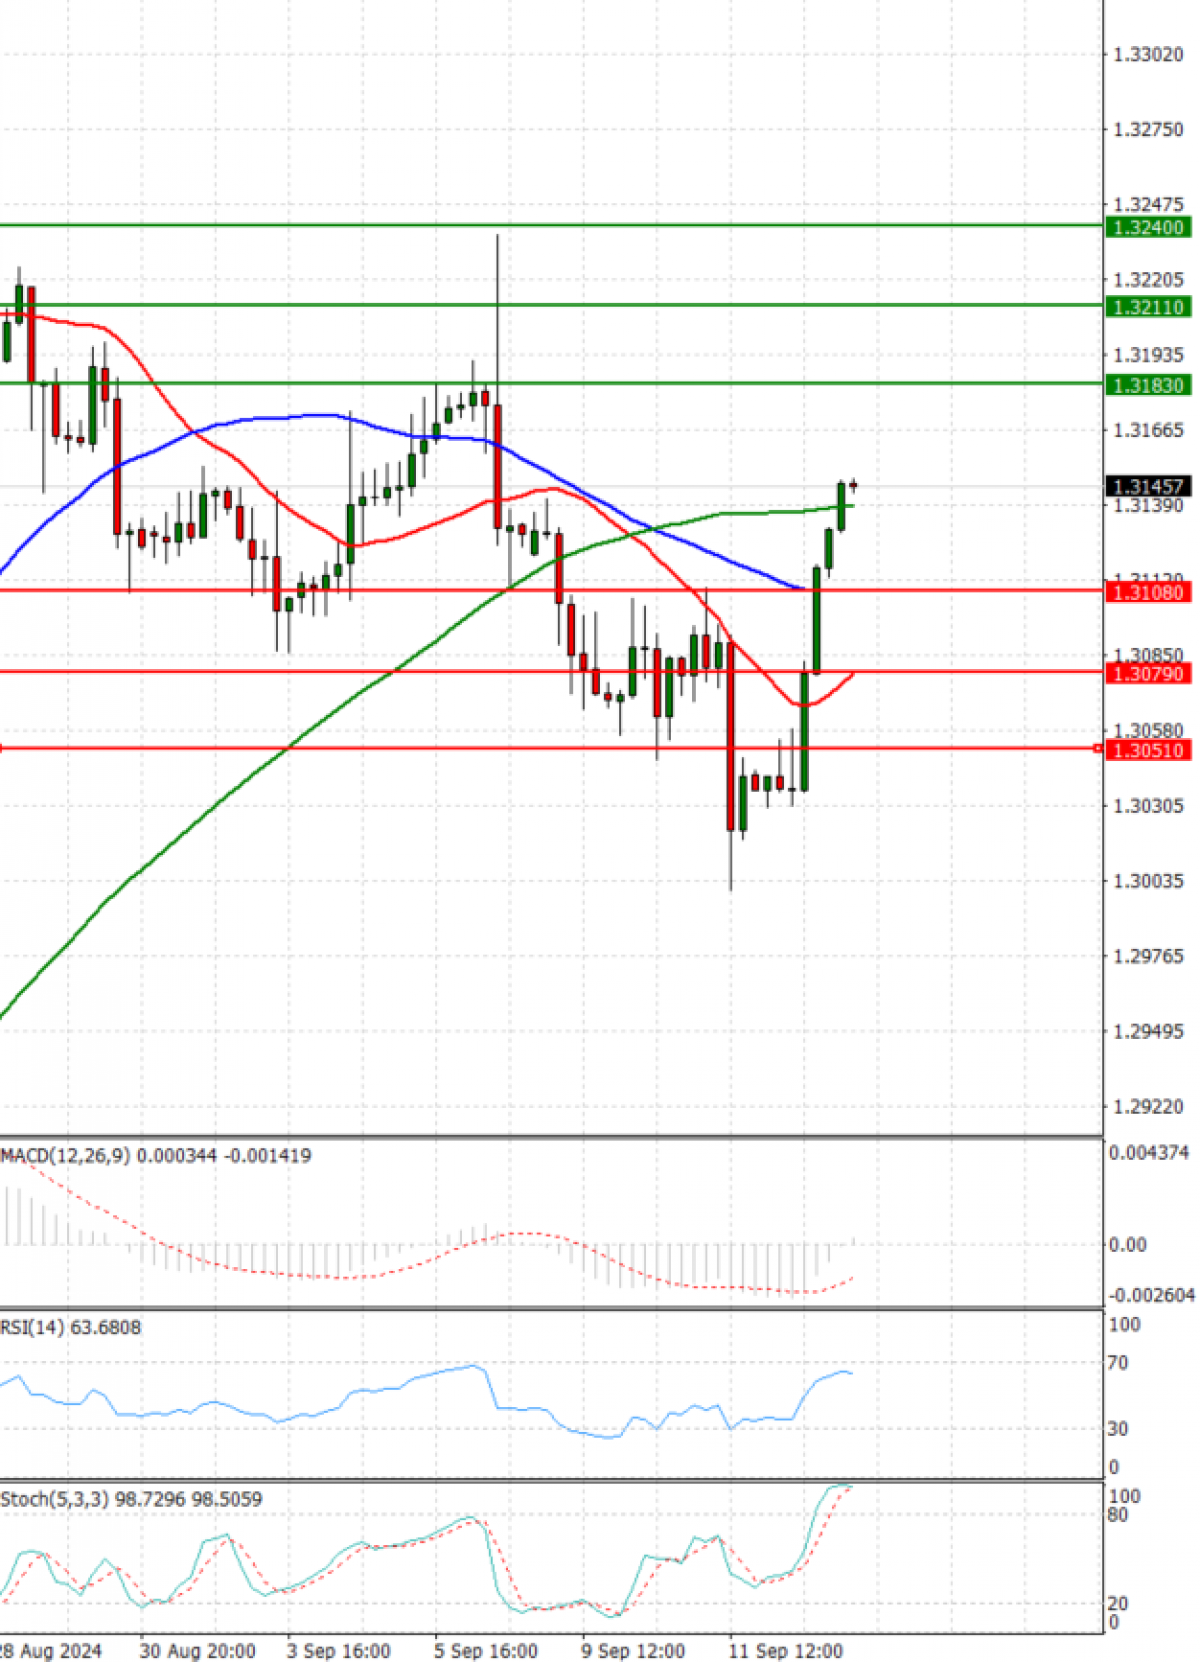The image size is (1200, 1662).
Task: Click the 5 Sep 16:00 time axis label
Action: [486, 1650]
